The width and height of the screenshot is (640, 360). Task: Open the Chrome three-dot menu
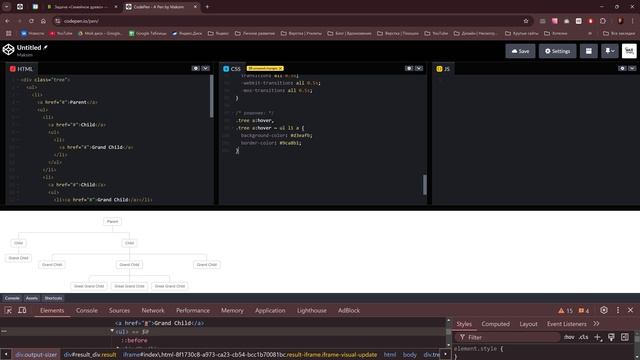pos(633,21)
